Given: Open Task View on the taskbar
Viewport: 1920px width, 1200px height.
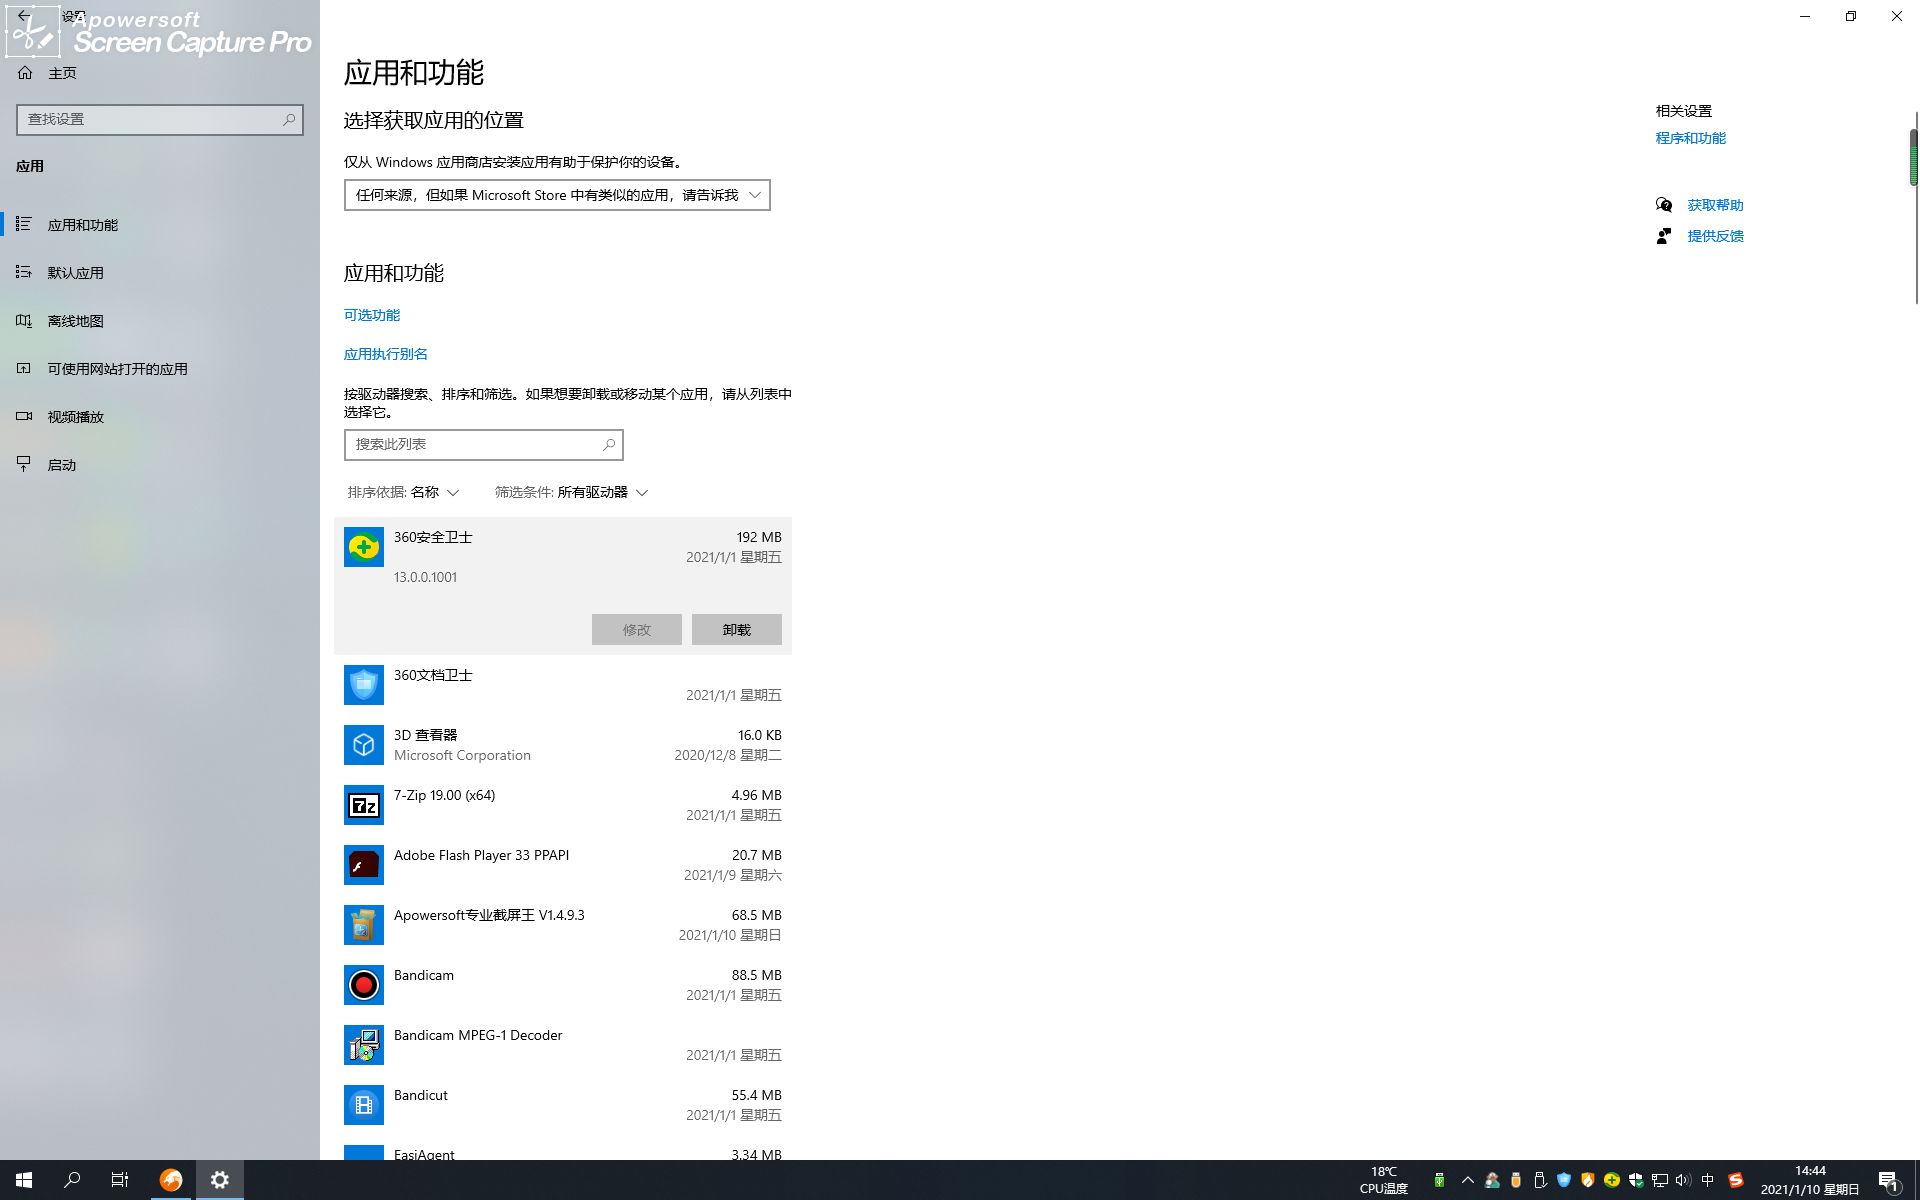Looking at the screenshot, I should [x=120, y=1180].
